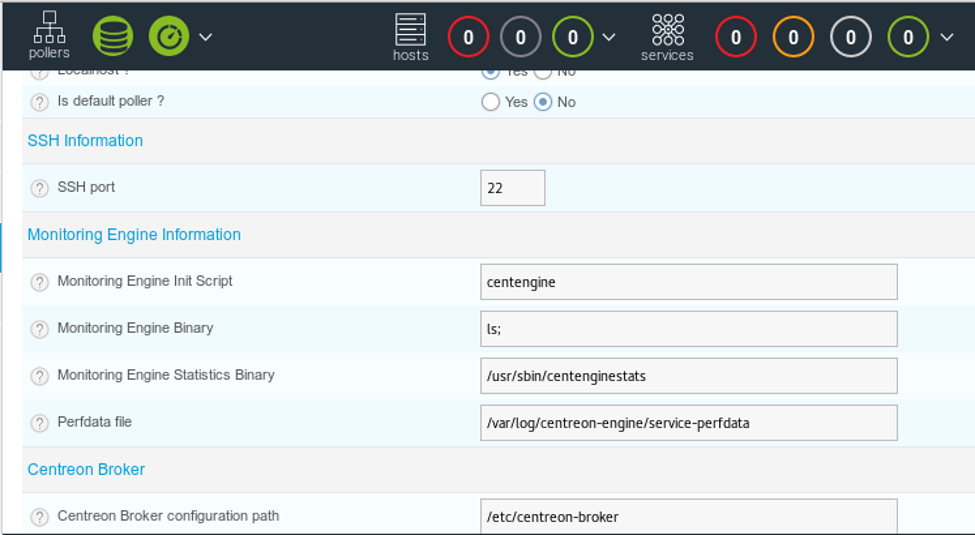
Task: Click the SSH port input field
Action: click(x=512, y=188)
